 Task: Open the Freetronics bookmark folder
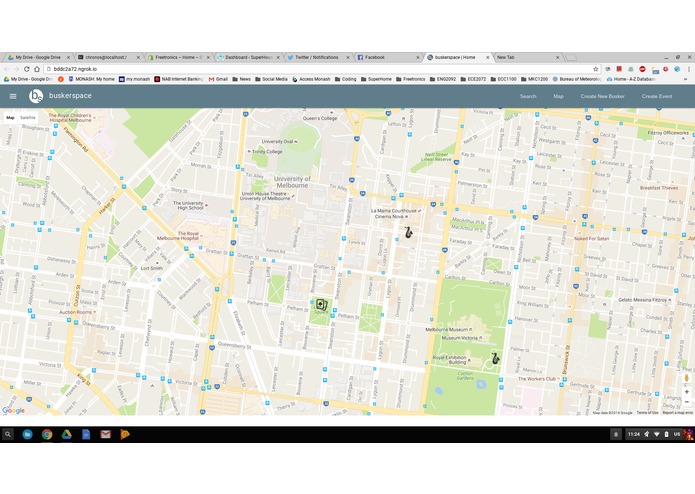[x=410, y=79]
